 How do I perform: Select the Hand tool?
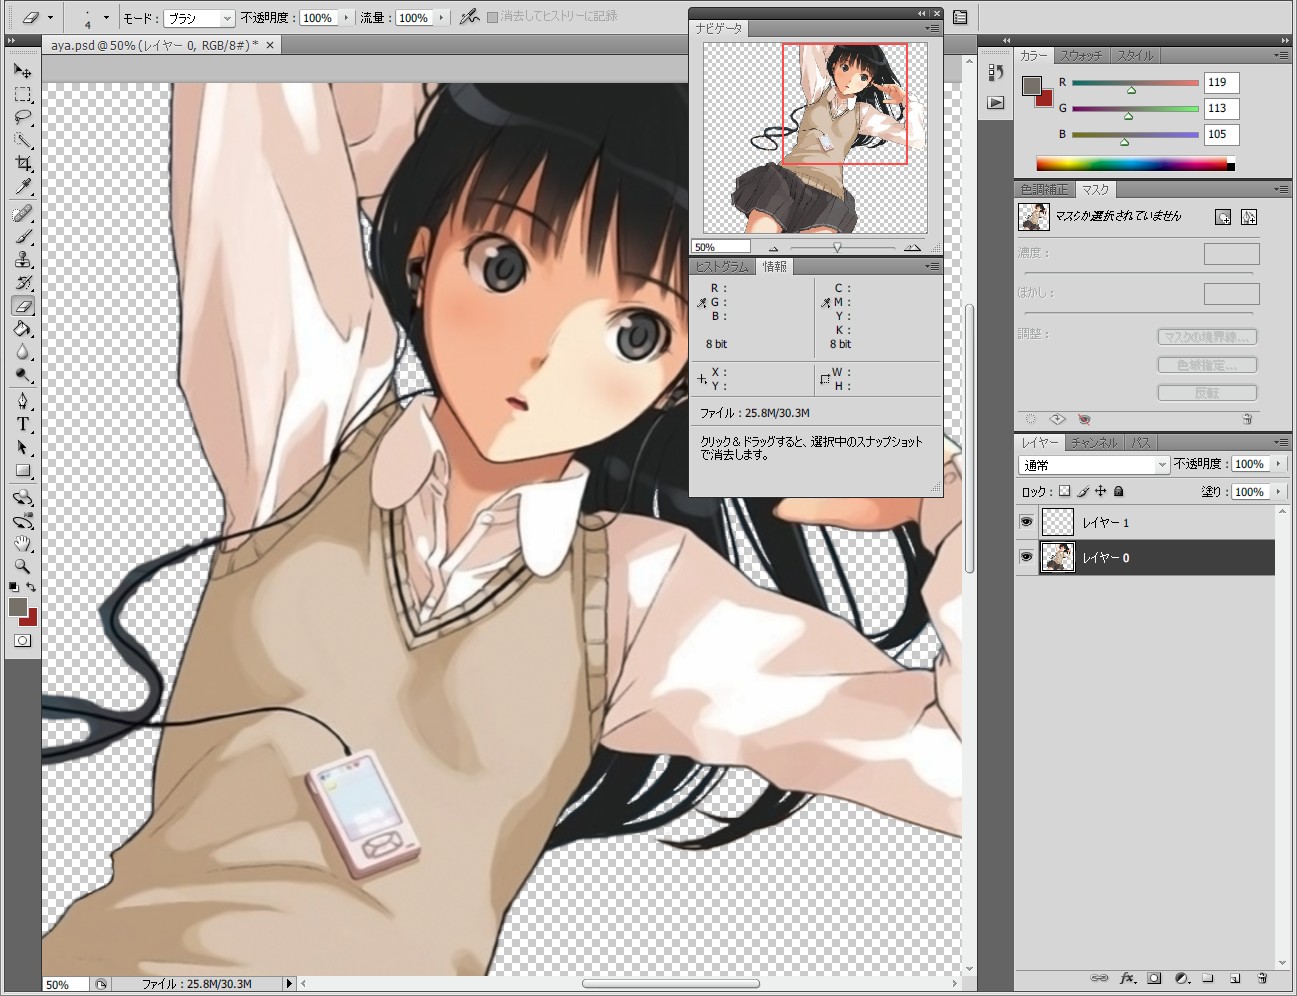tap(23, 544)
